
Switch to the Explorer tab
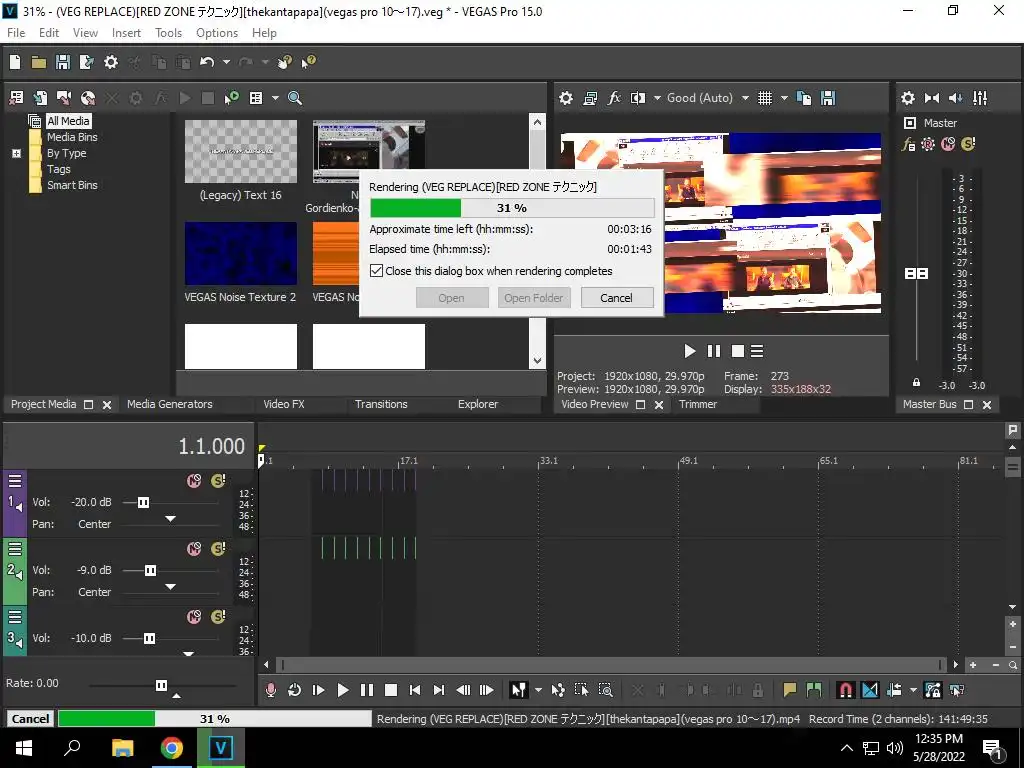478,404
